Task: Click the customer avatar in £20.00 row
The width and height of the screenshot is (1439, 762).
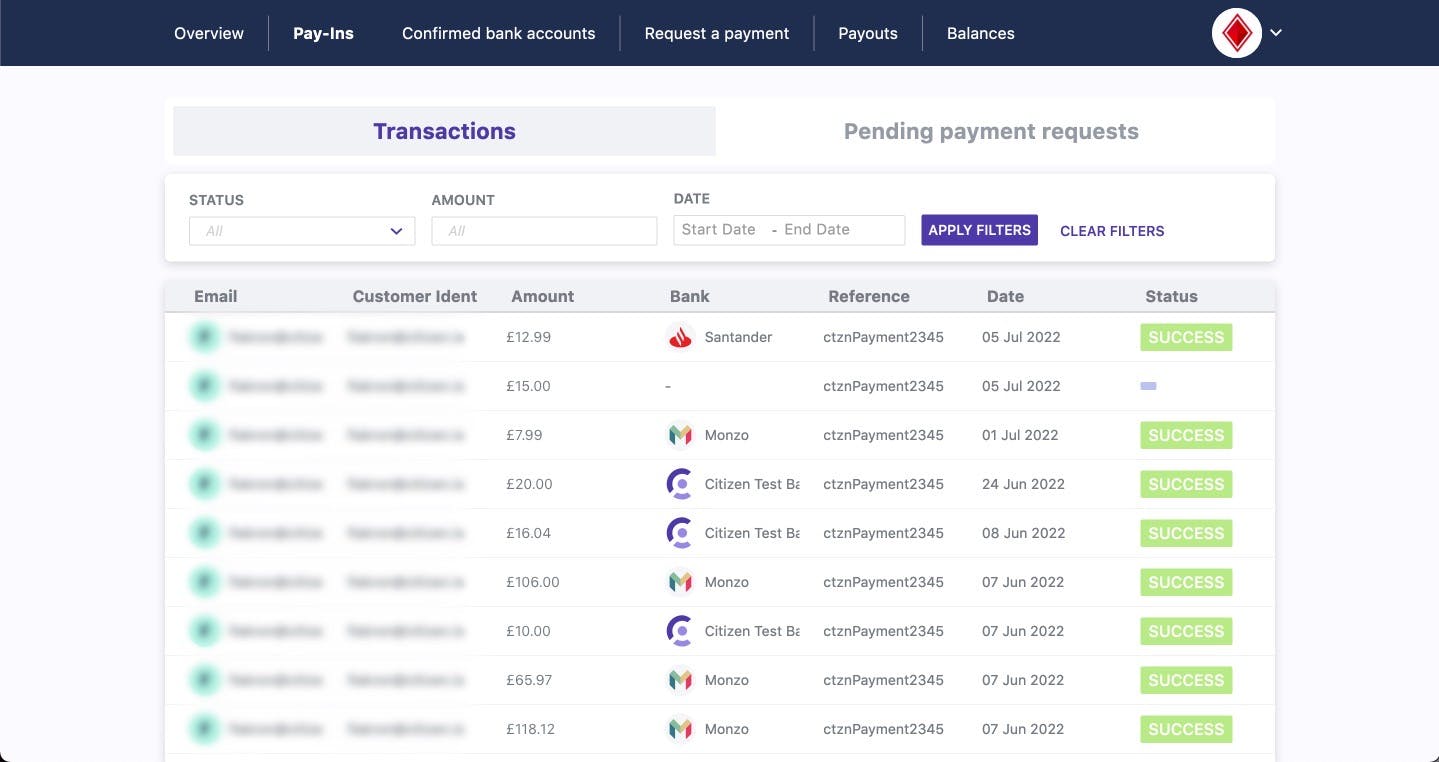Action: click(x=205, y=484)
